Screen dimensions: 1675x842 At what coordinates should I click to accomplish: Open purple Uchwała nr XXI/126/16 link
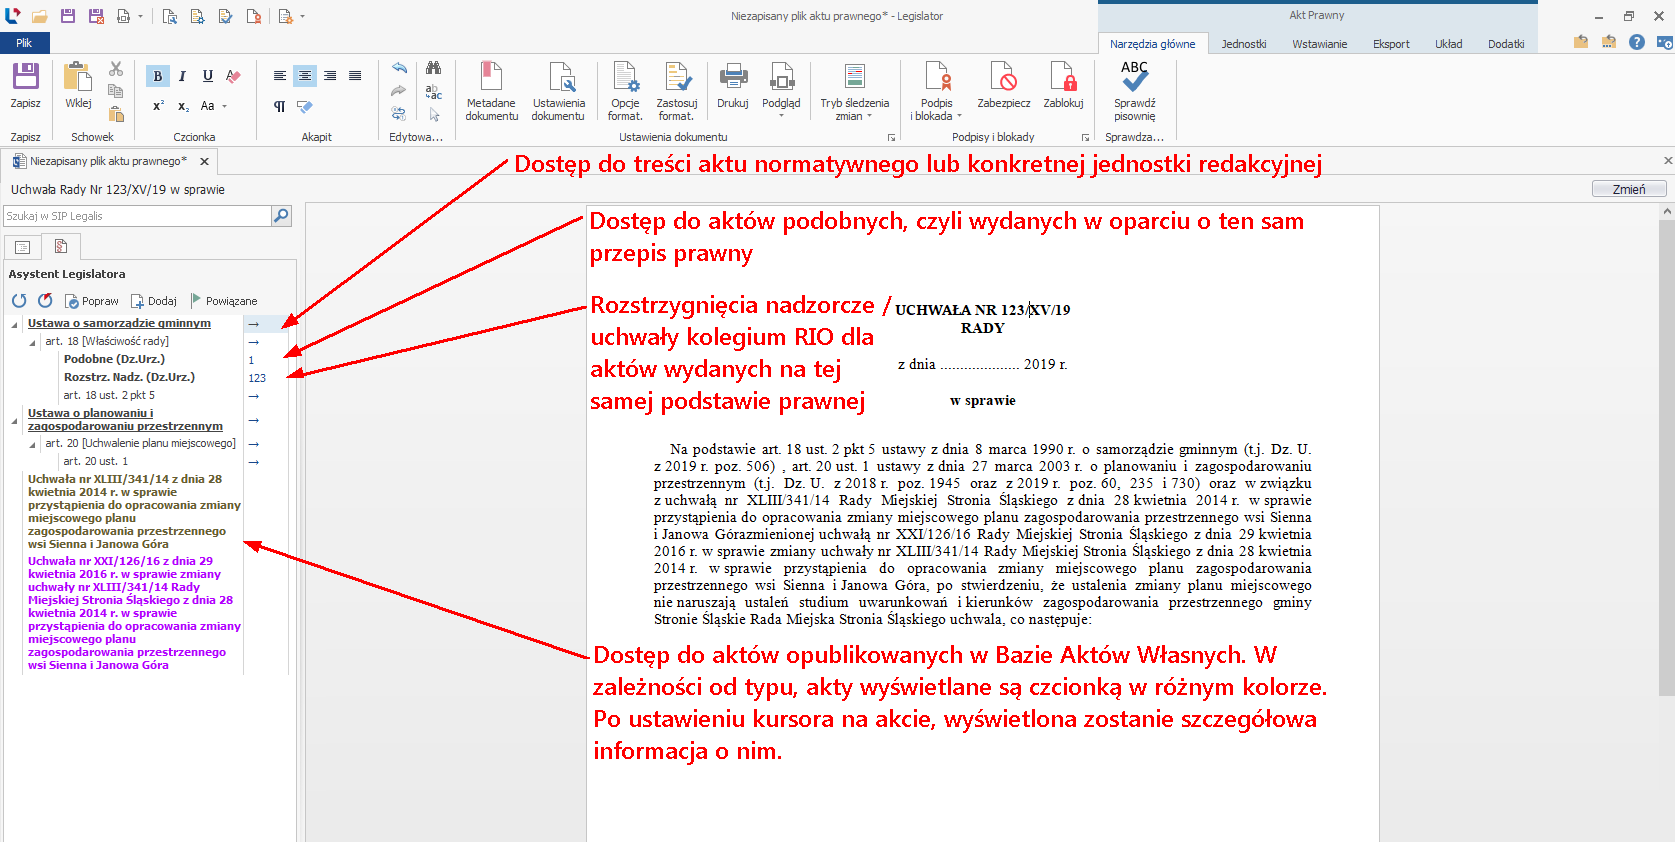click(x=134, y=613)
